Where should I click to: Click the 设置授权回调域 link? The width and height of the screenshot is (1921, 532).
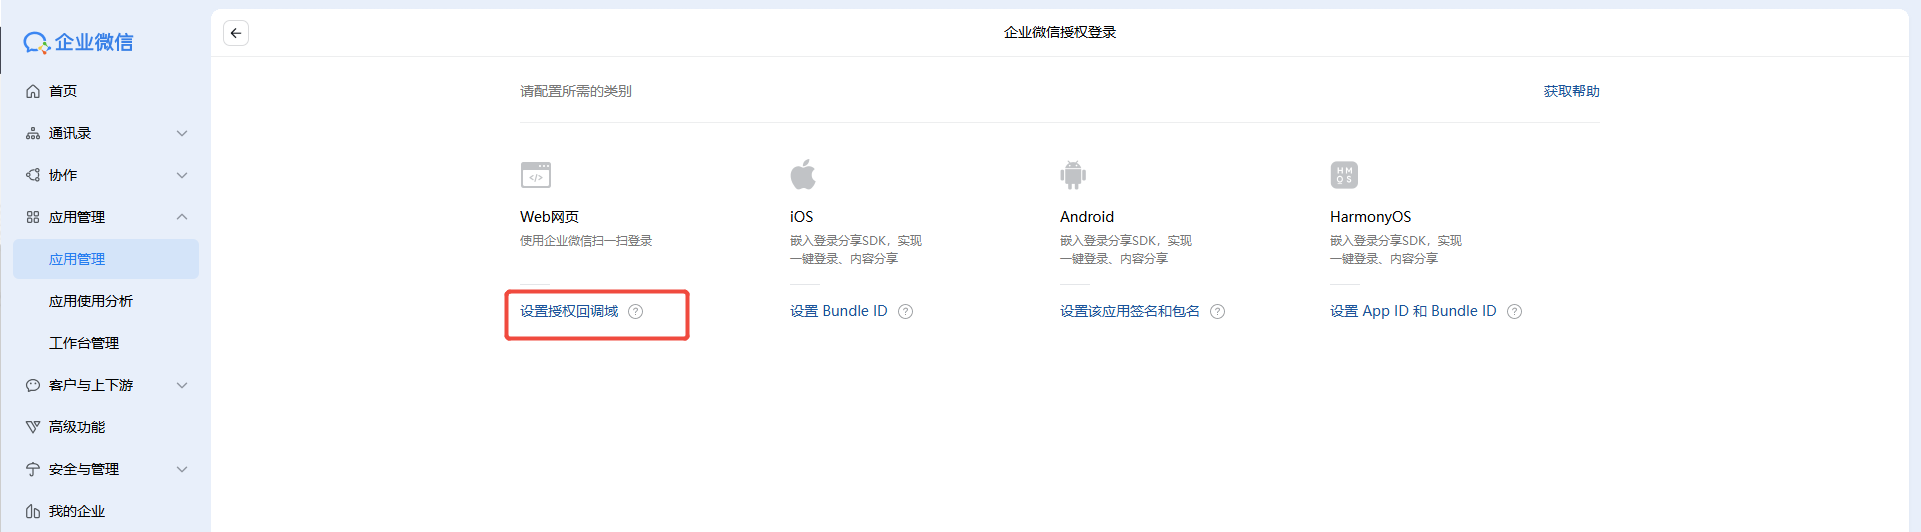point(569,311)
